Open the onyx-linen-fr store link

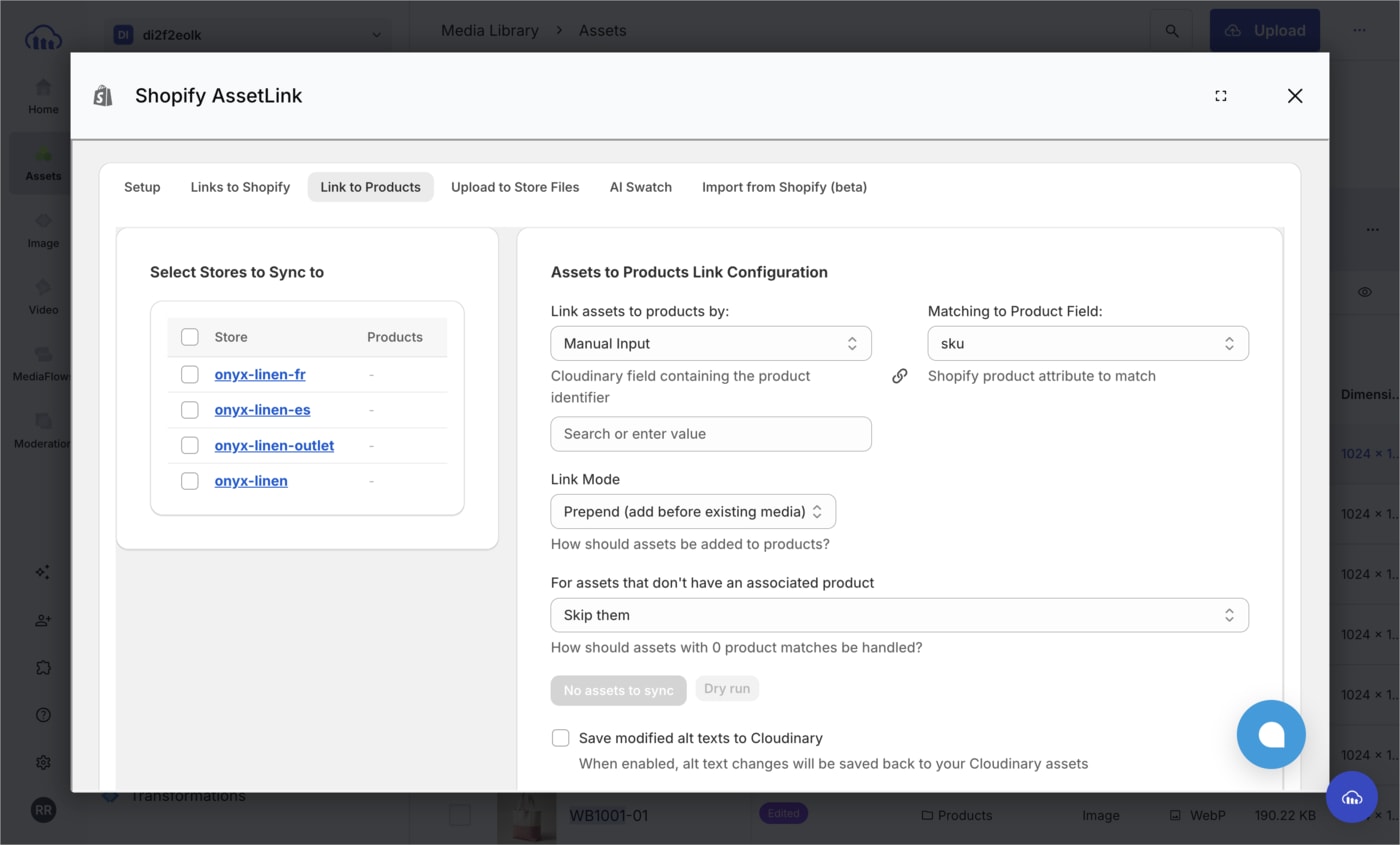pos(260,374)
